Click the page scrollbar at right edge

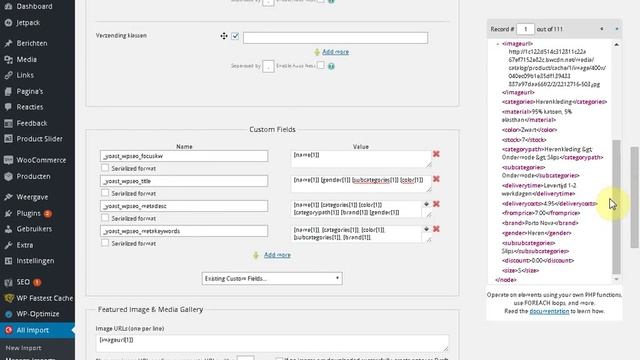click(x=635, y=197)
